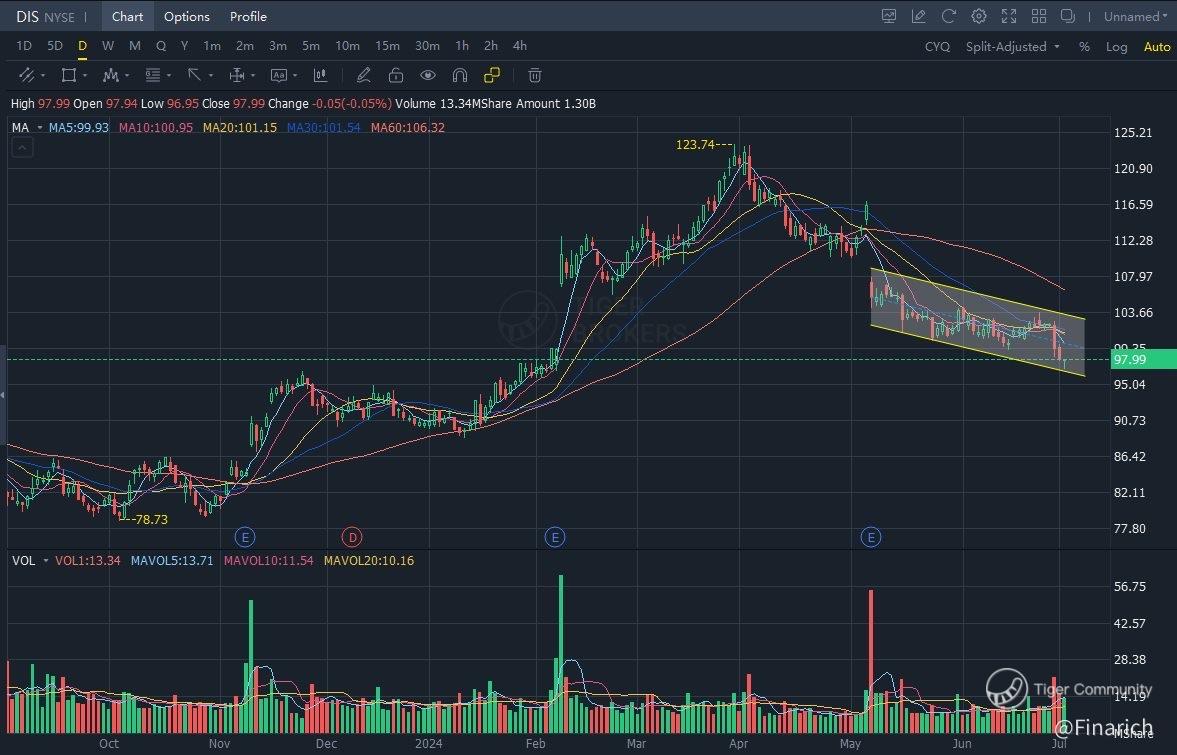The image size is (1177, 755).
Task: Expand the wave pattern tool dropdown arrow
Action: tap(127, 76)
